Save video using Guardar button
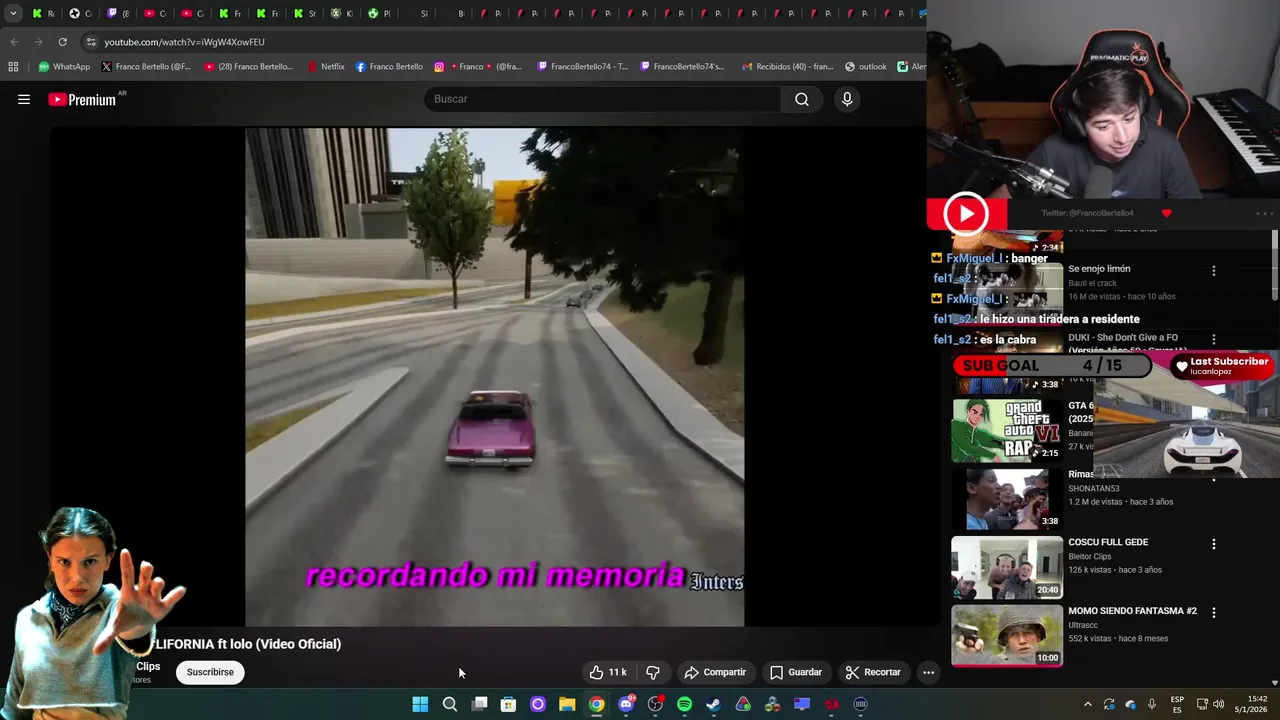 coord(796,672)
